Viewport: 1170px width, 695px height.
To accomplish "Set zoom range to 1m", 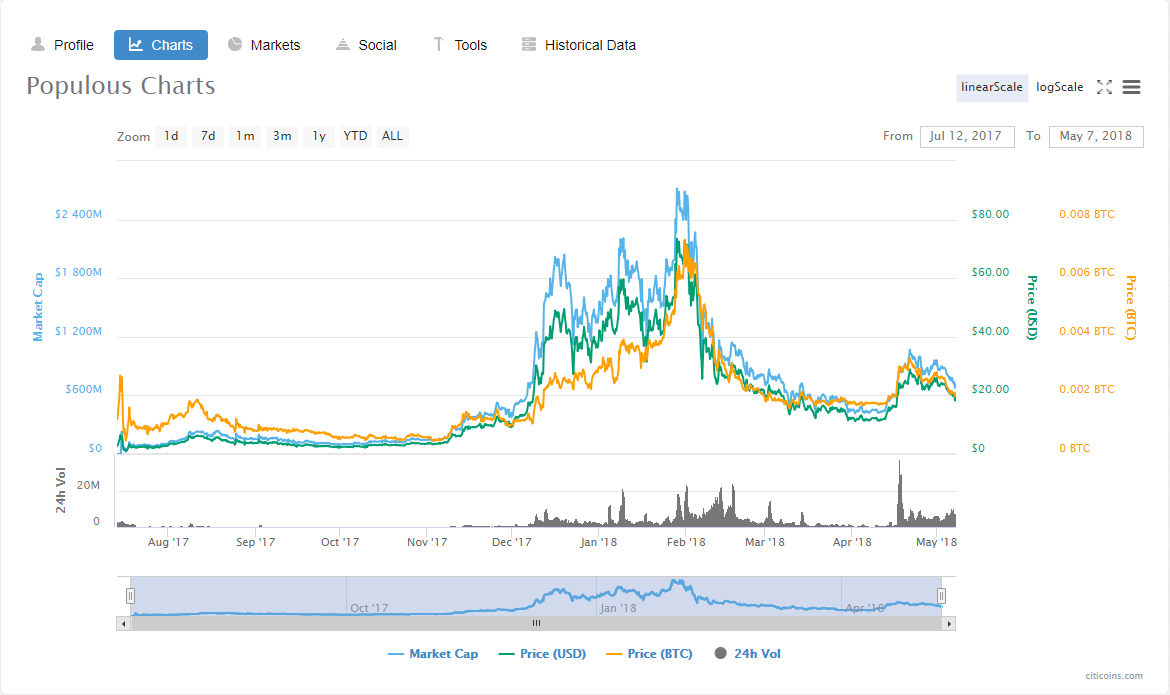I will pyautogui.click(x=245, y=136).
